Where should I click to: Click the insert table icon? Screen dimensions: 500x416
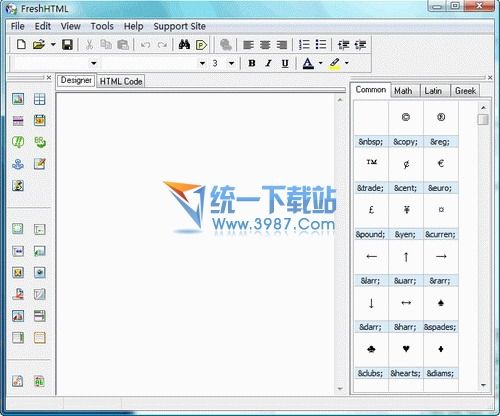(x=39, y=99)
